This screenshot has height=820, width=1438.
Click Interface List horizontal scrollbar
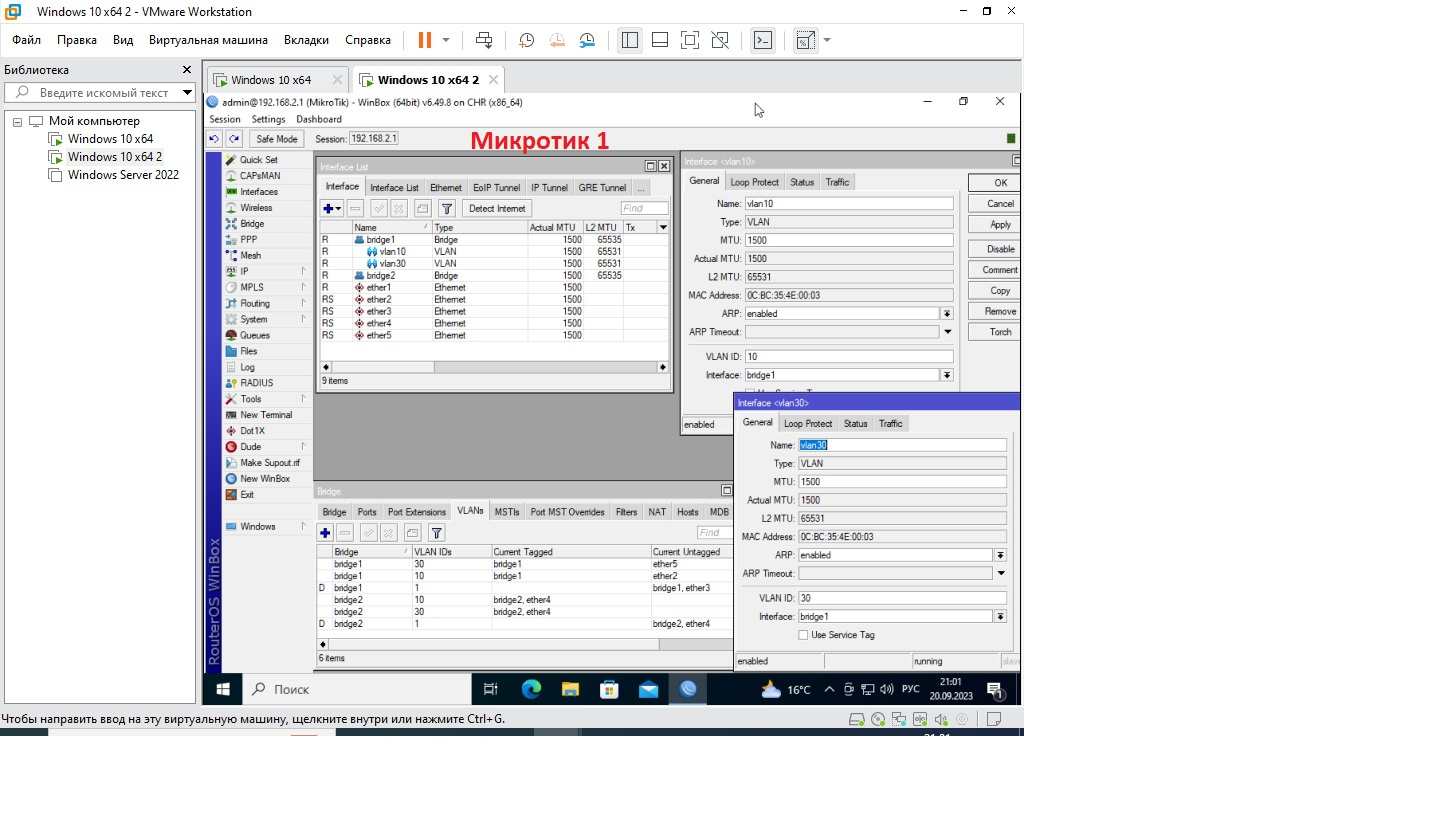pyautogui.click(x=494, y=367)
